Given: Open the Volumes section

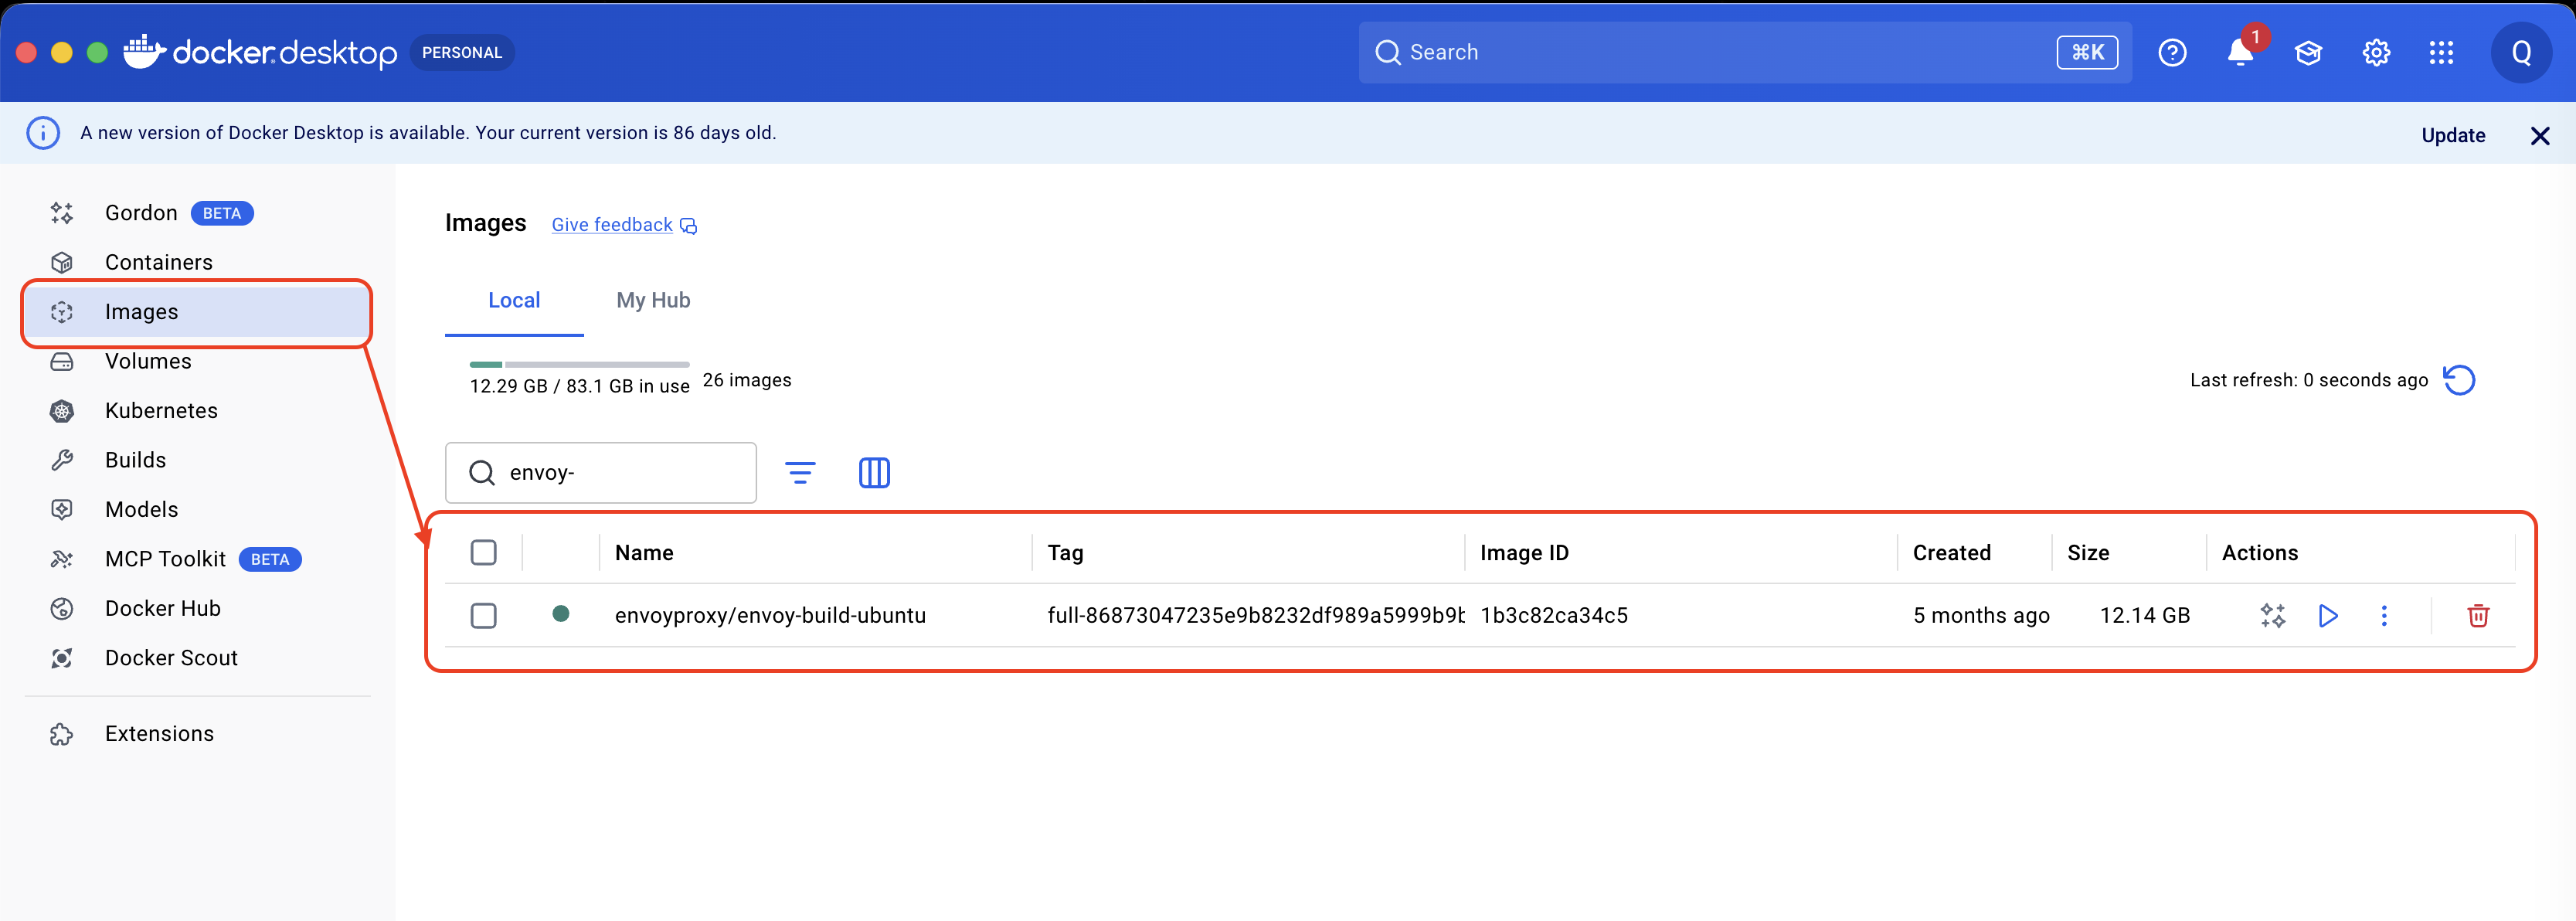Looking at the screenshot, I should pos(198,361).
